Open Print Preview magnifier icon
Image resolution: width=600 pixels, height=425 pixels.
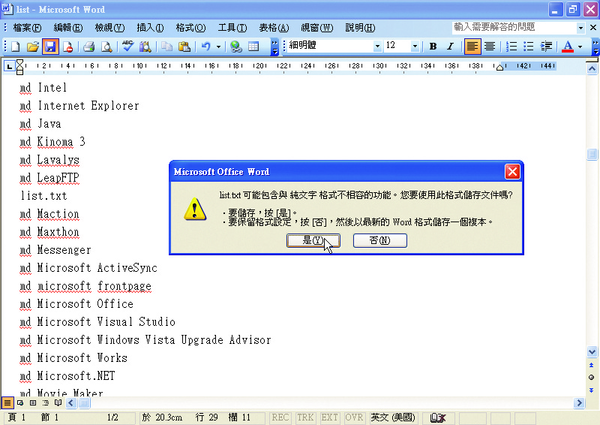pyautogui.click(x=106, y=47)
